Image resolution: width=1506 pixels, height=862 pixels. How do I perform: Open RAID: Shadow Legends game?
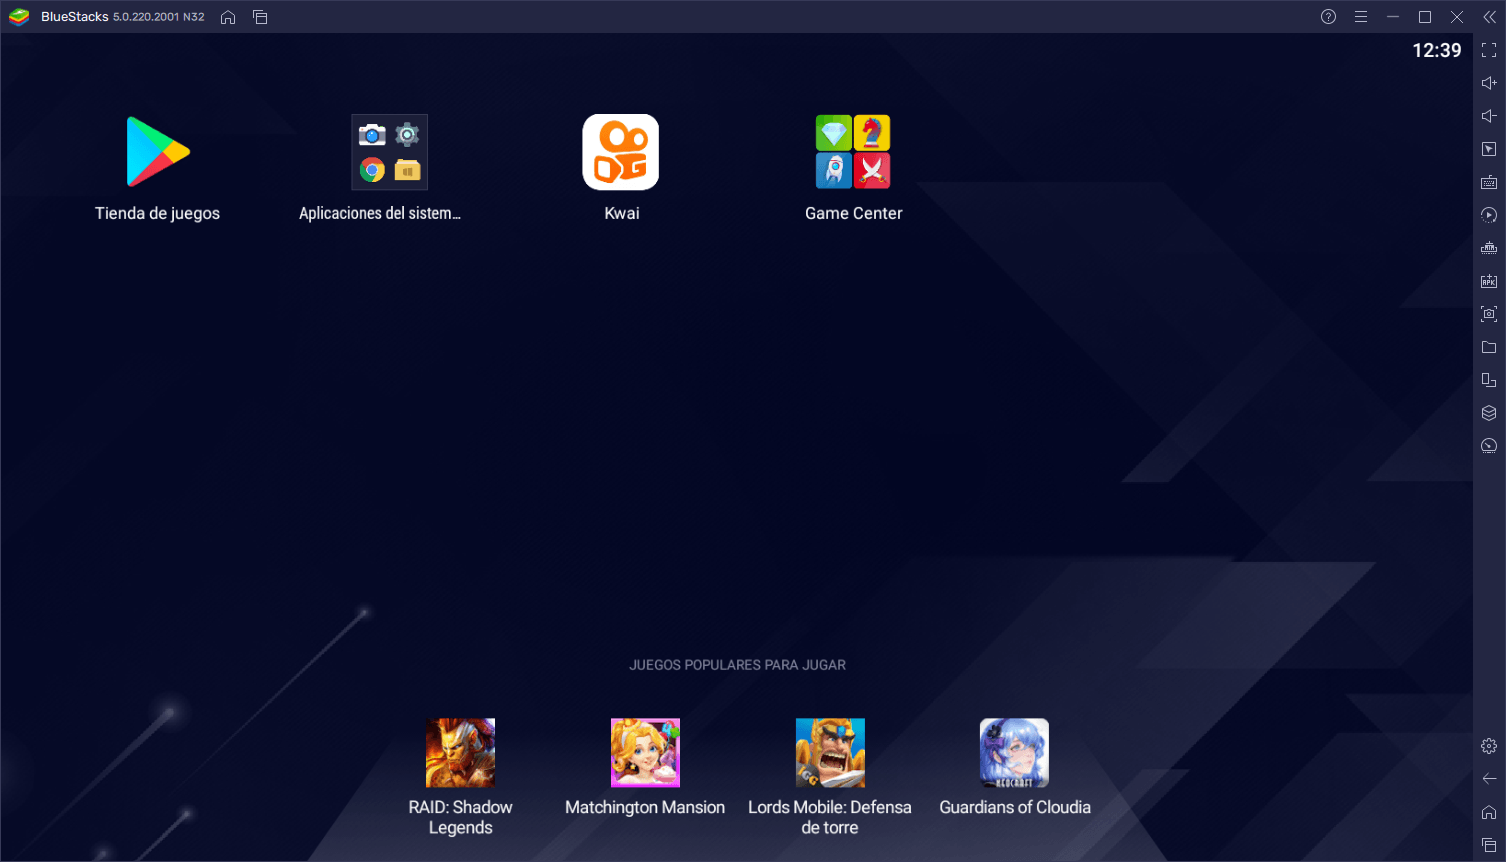(x=460, y=753)
